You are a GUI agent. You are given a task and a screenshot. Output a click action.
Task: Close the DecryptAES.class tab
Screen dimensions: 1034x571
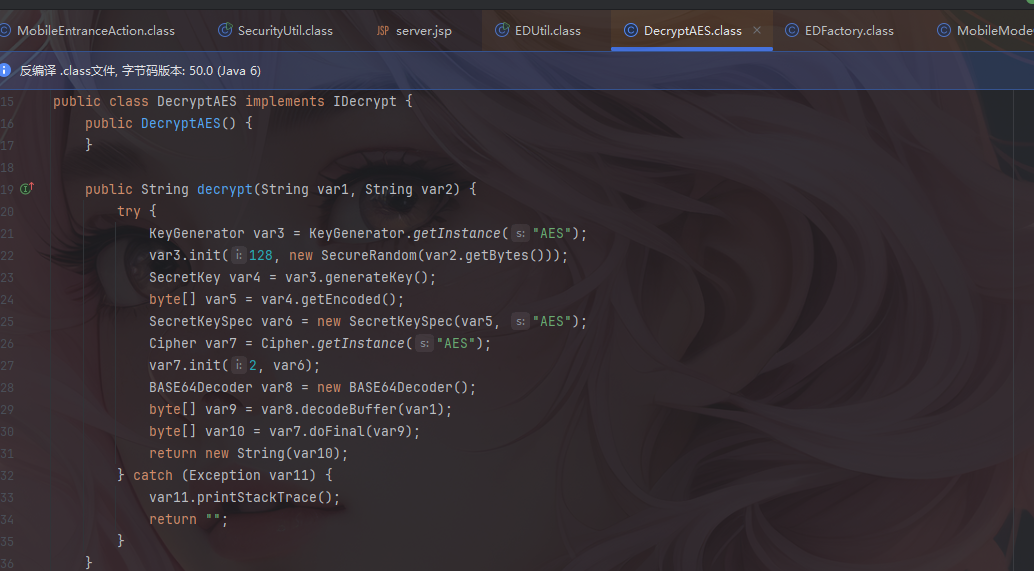(x=757, y=30)
